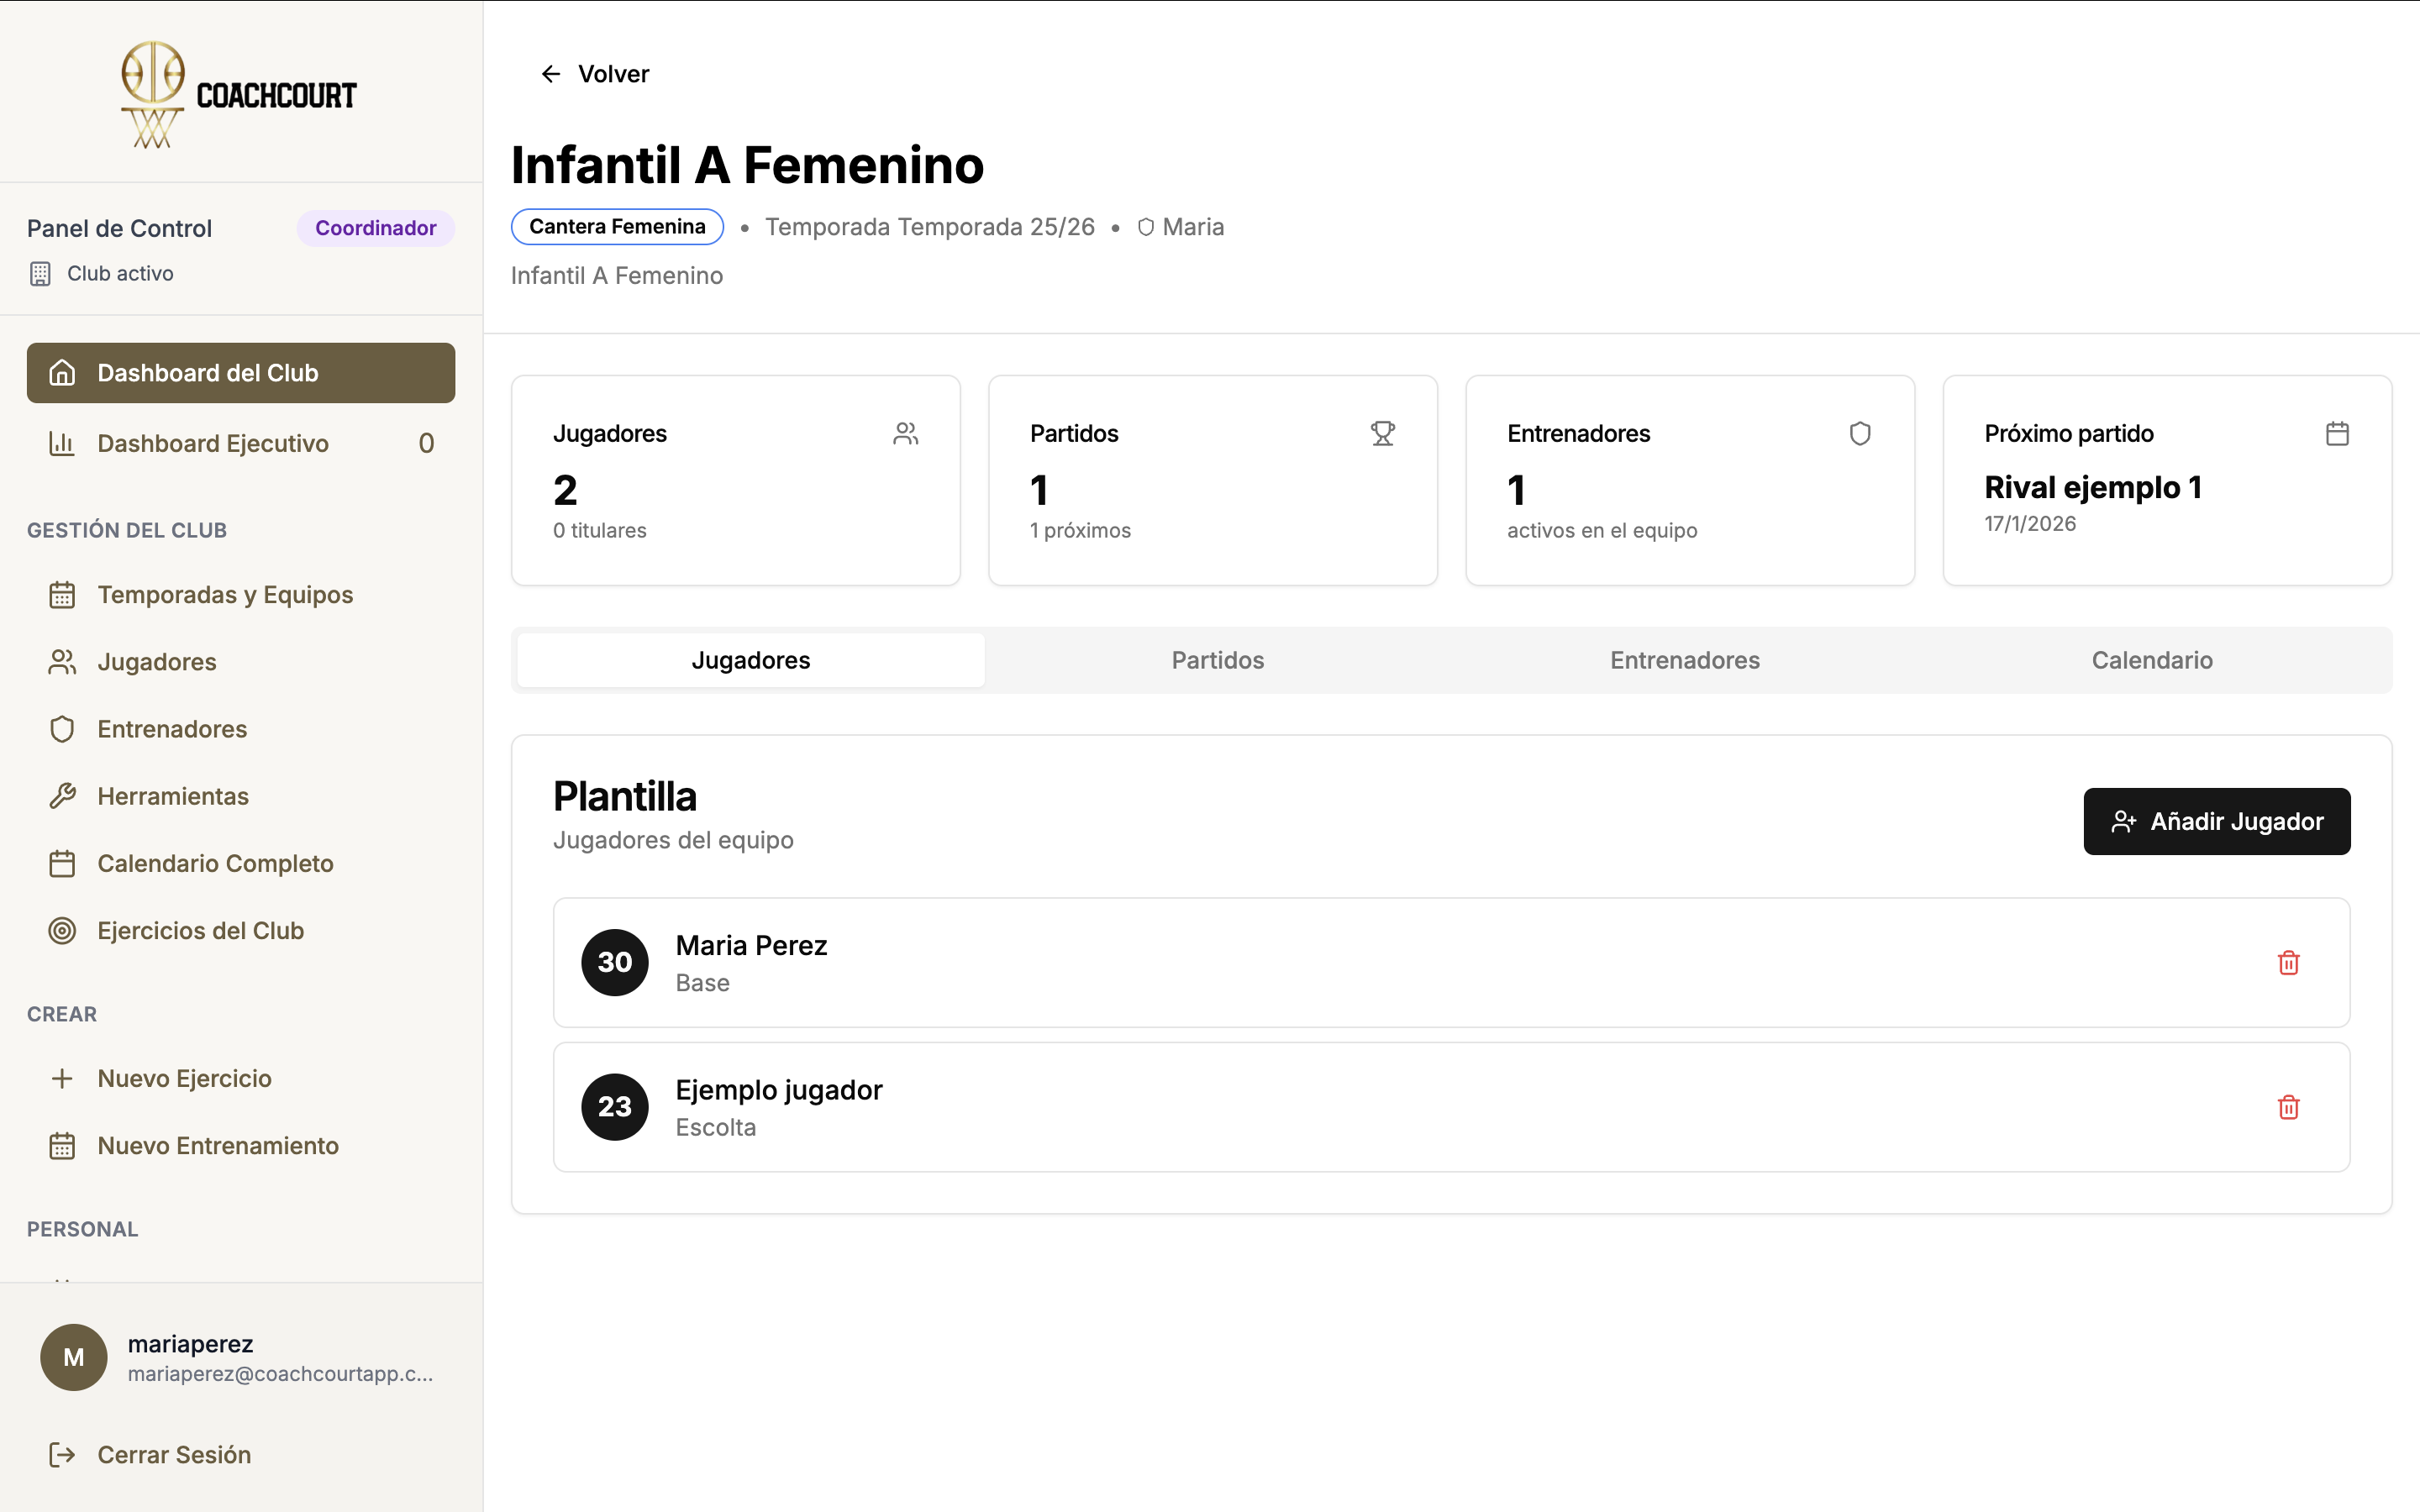Open the Calendario tab
The width and height of the screenshot is (2420, 1512).
pos(2151,660)
